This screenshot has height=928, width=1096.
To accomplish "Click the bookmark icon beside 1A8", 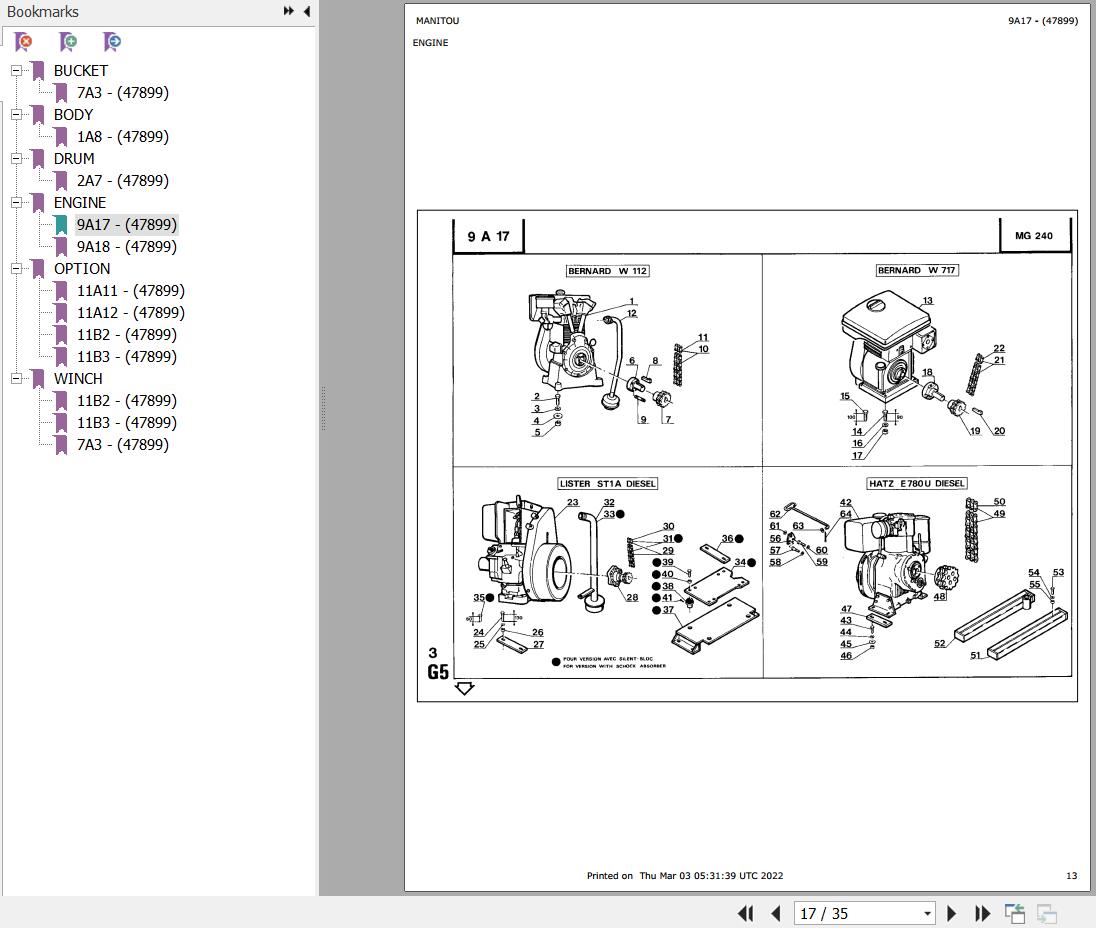I will click(62, 137).
